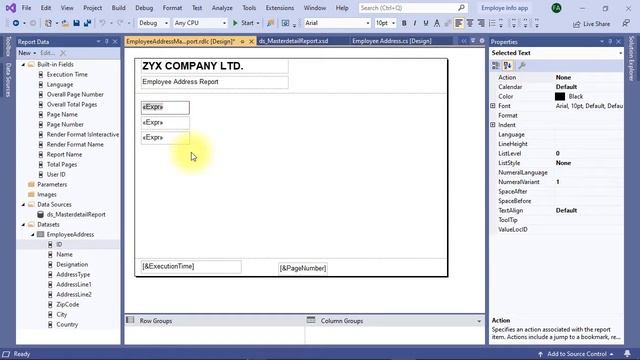Image resolution: width=640 pixels, height=360 pixels.
Task: Click the New dropdown in Report Data
Action: click(27, 53)
